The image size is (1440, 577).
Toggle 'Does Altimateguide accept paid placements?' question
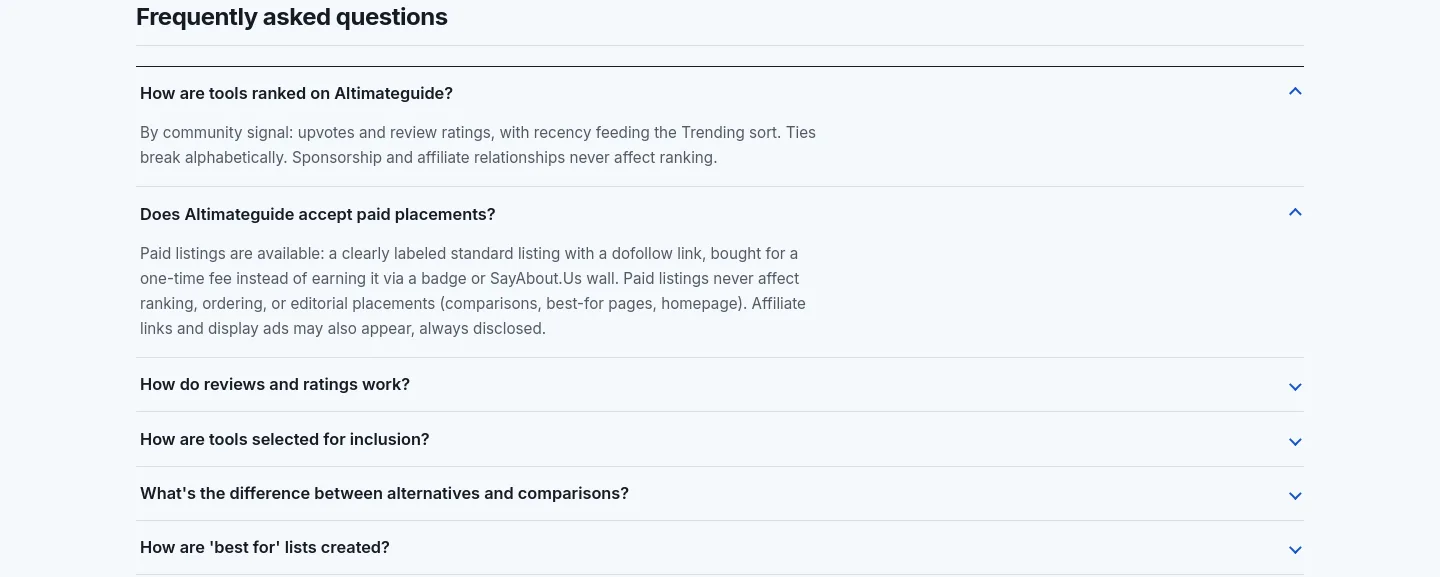click(318, 214)
